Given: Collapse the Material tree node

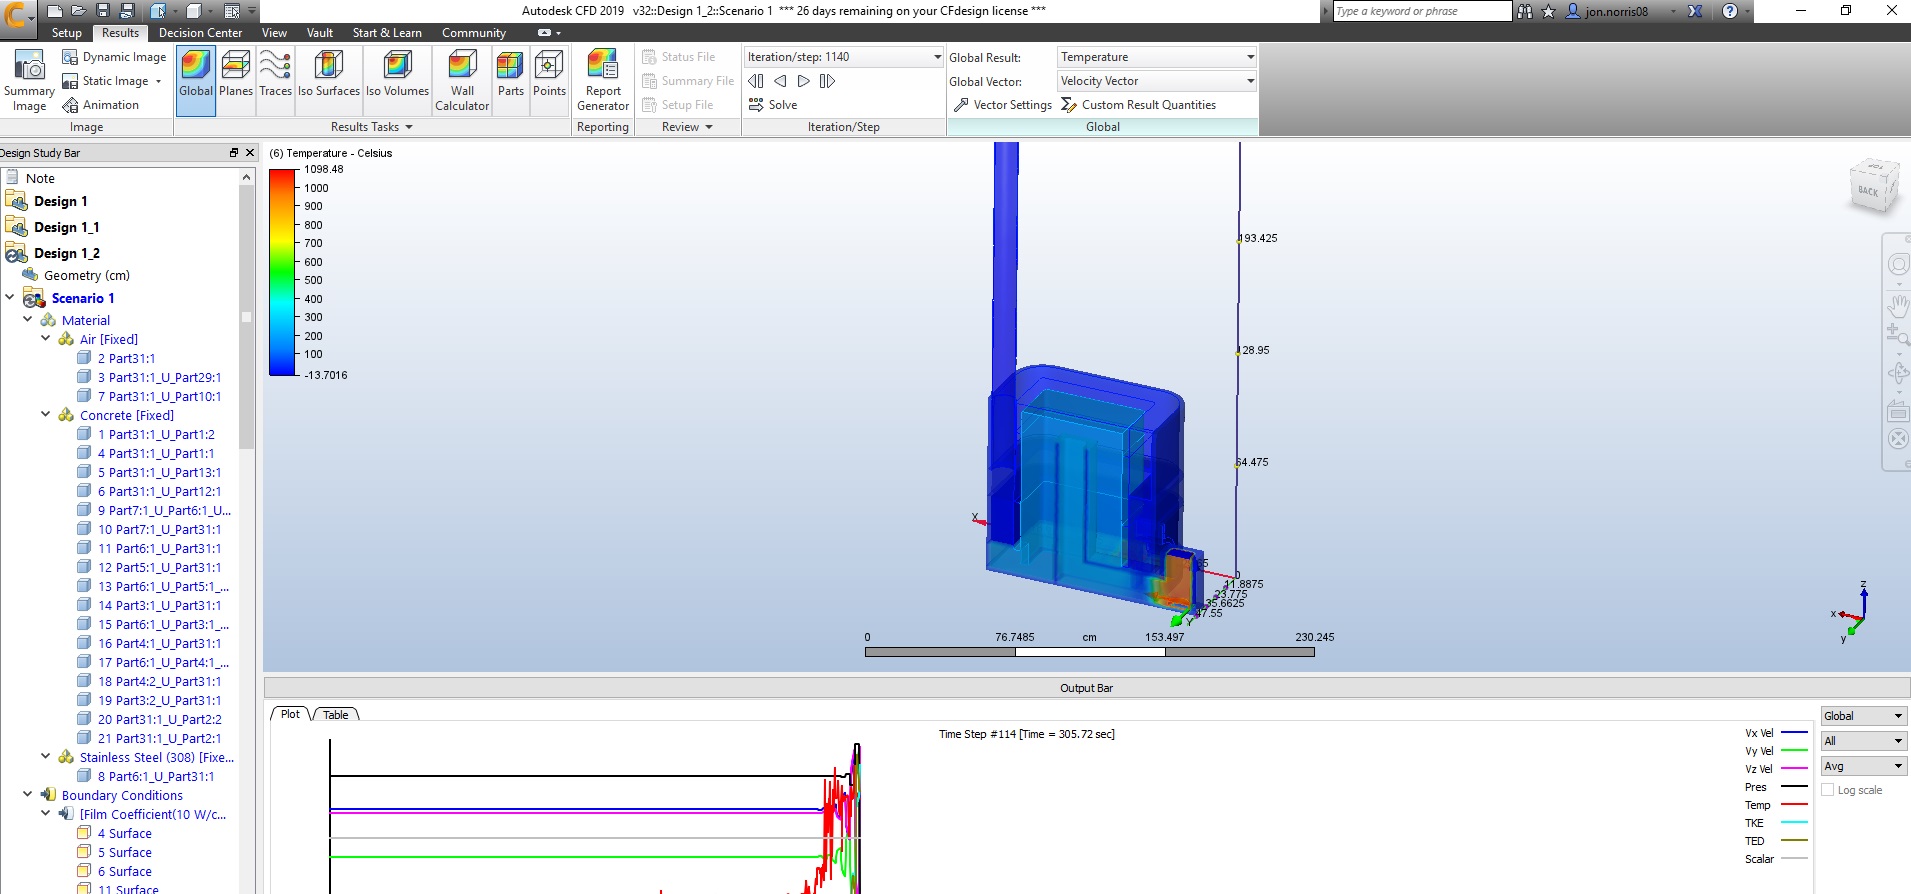Looking at the screenshot, I should (28, 320).
